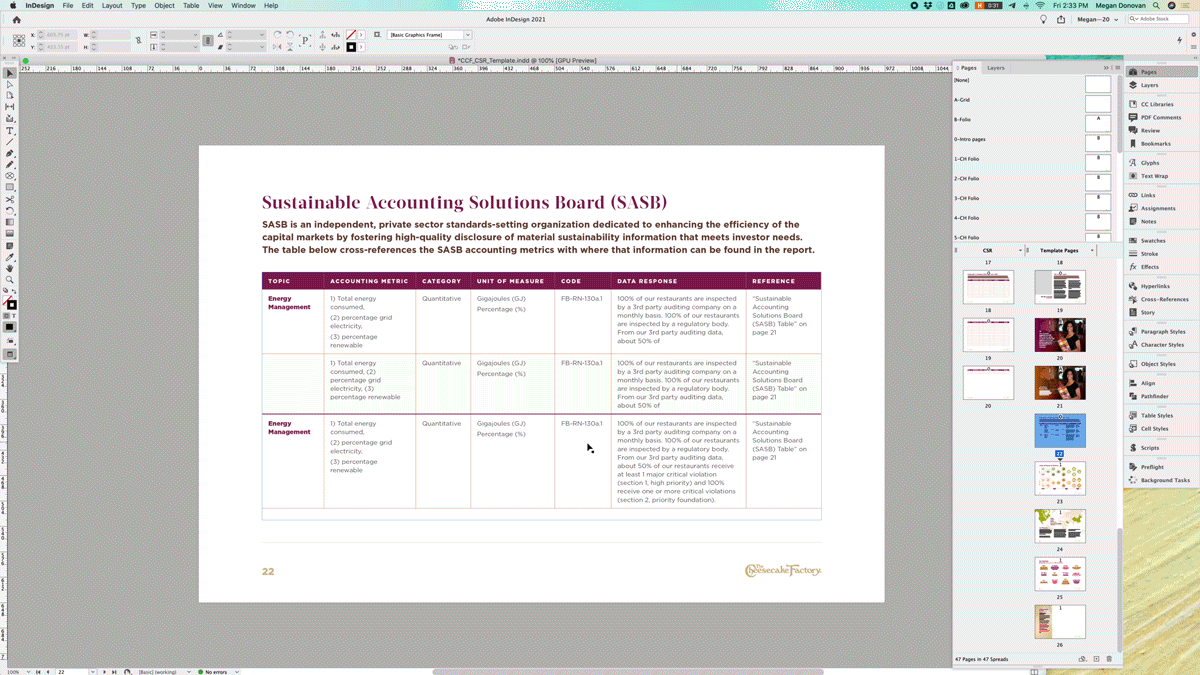
Task: Toggle constrain proportions link icon
Action: 138,40
